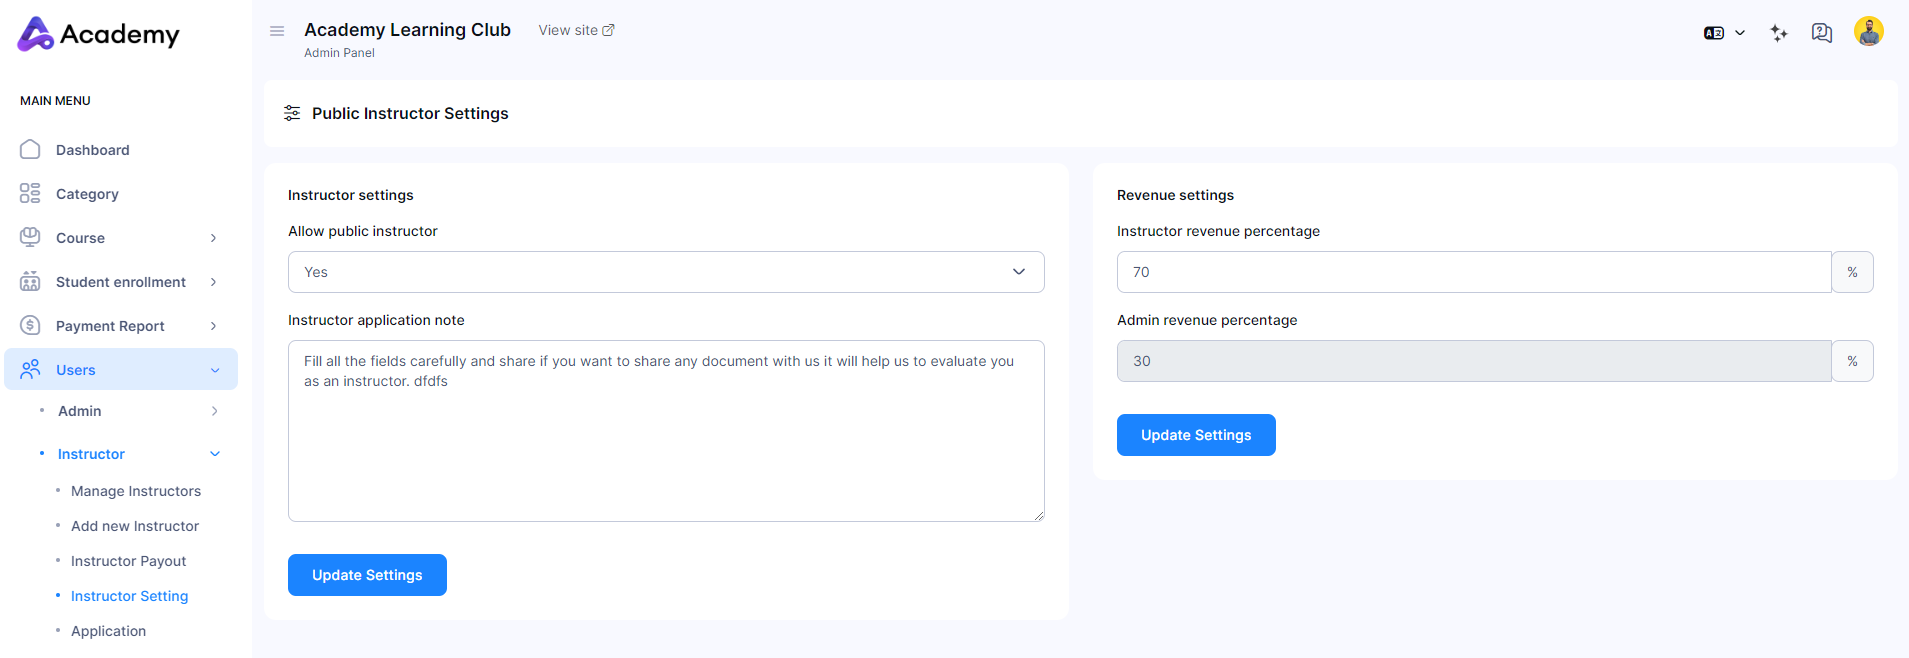Image resolution: width=1909 pixels, height=658 pixels.
Task: Click the Academy logo icon
Action: click(x=36, y=34)
